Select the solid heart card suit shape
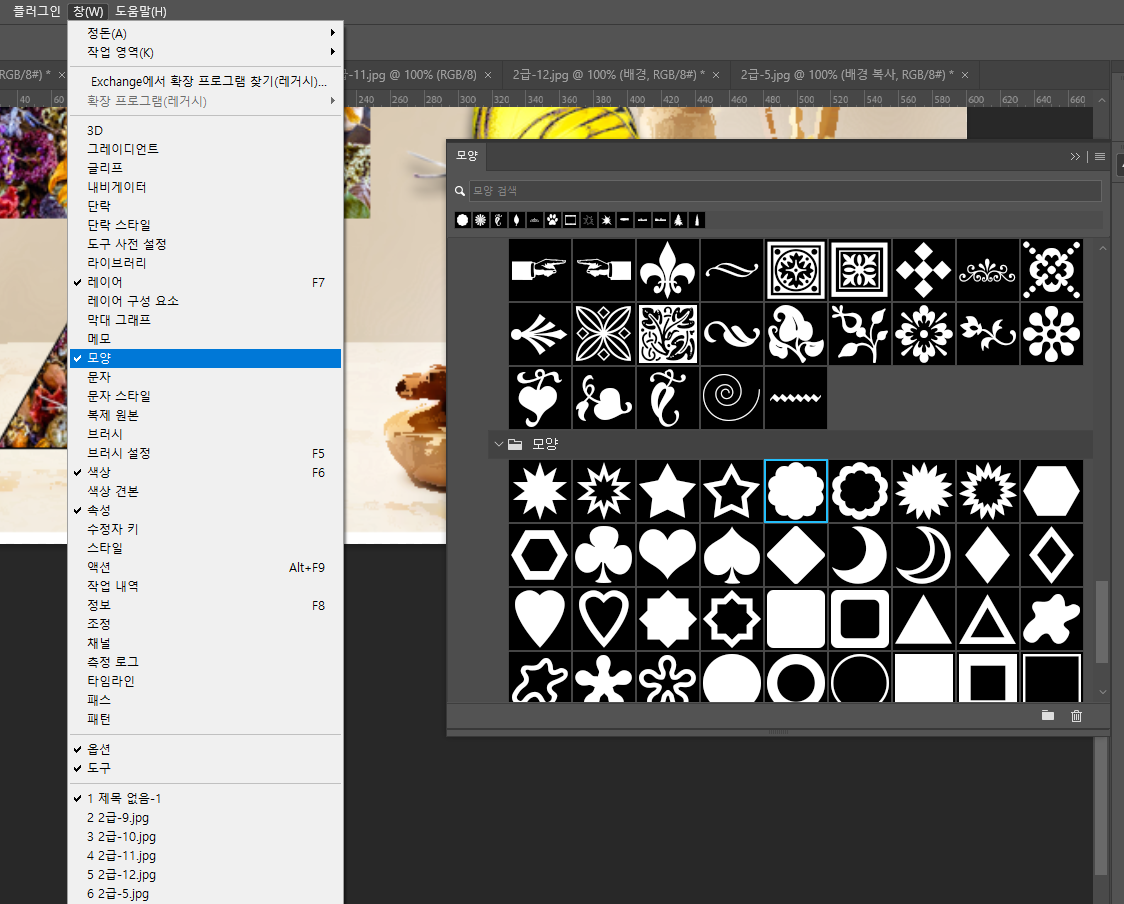The height and width of the screenshot is (904, 1124). pos(667,555)
